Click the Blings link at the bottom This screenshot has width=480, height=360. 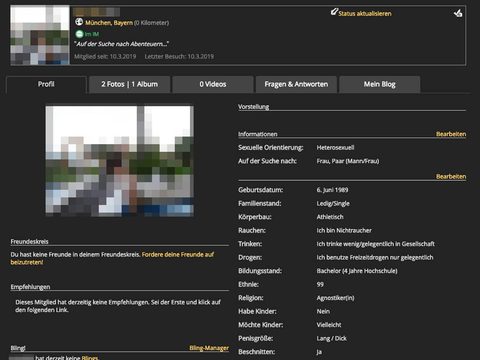[x=90, y=358]
